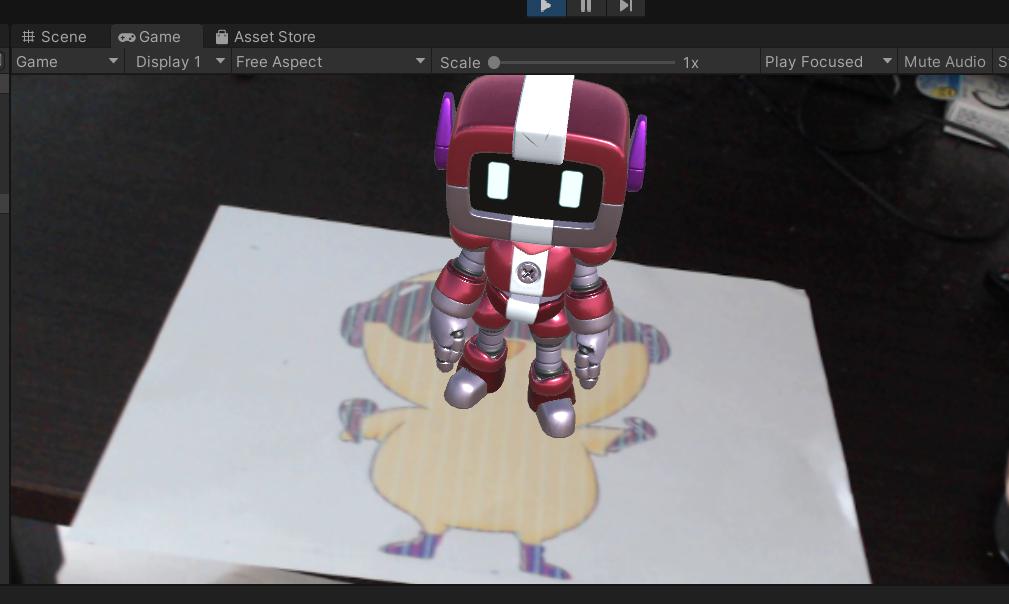The image size is (1009, 604).
Task: Expand the Display 1 dropdown
Action: point(180,62)
